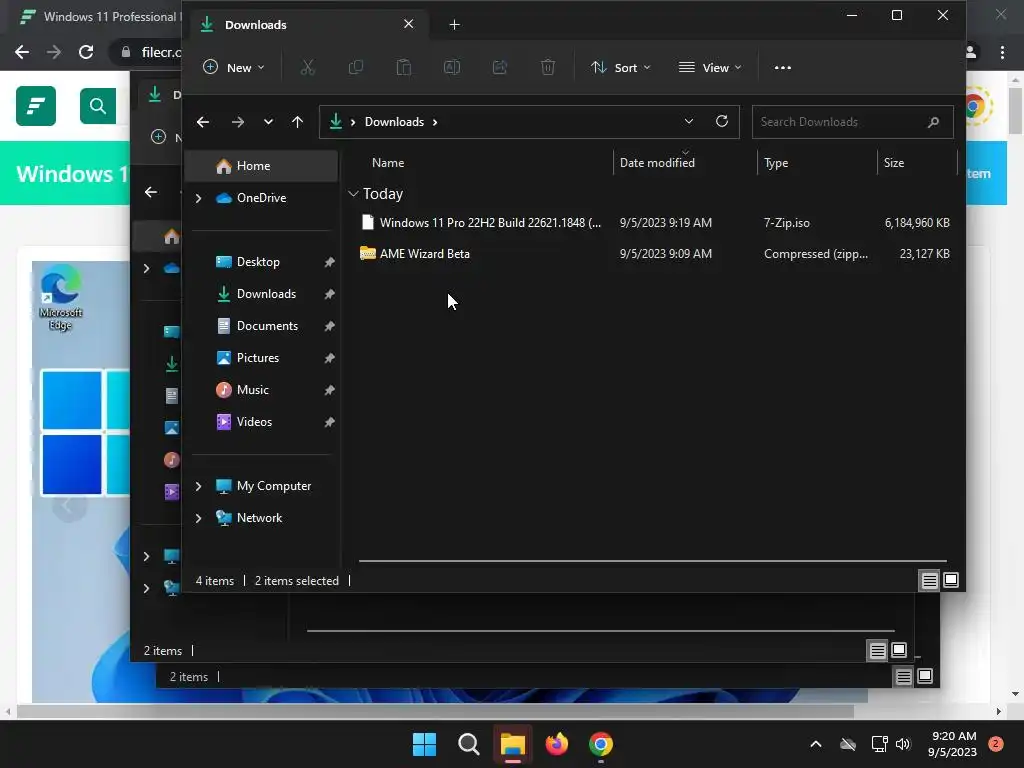The width and height of the screenshot is (1024, 768).
Task: Open the View dropdown menu
Action: (710, 67)
